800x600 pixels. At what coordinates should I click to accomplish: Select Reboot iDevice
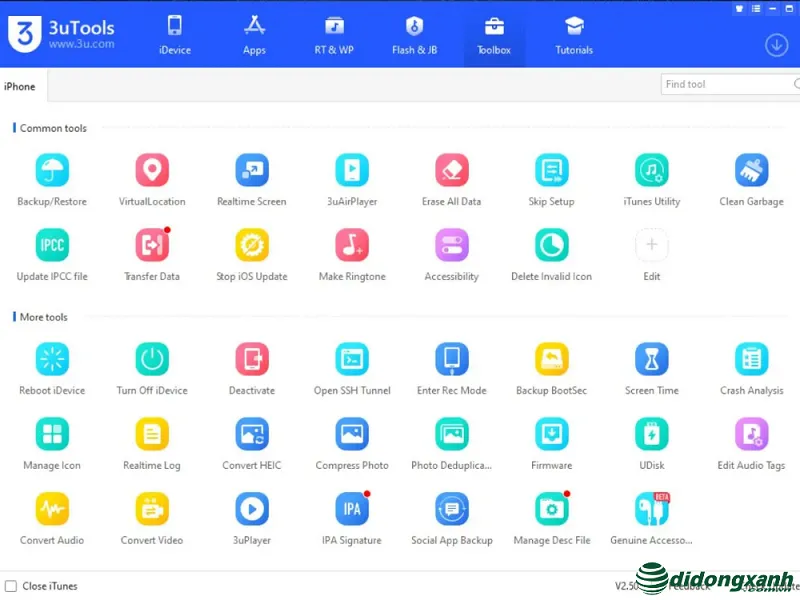pyautogui.click(x=52, y=359)
